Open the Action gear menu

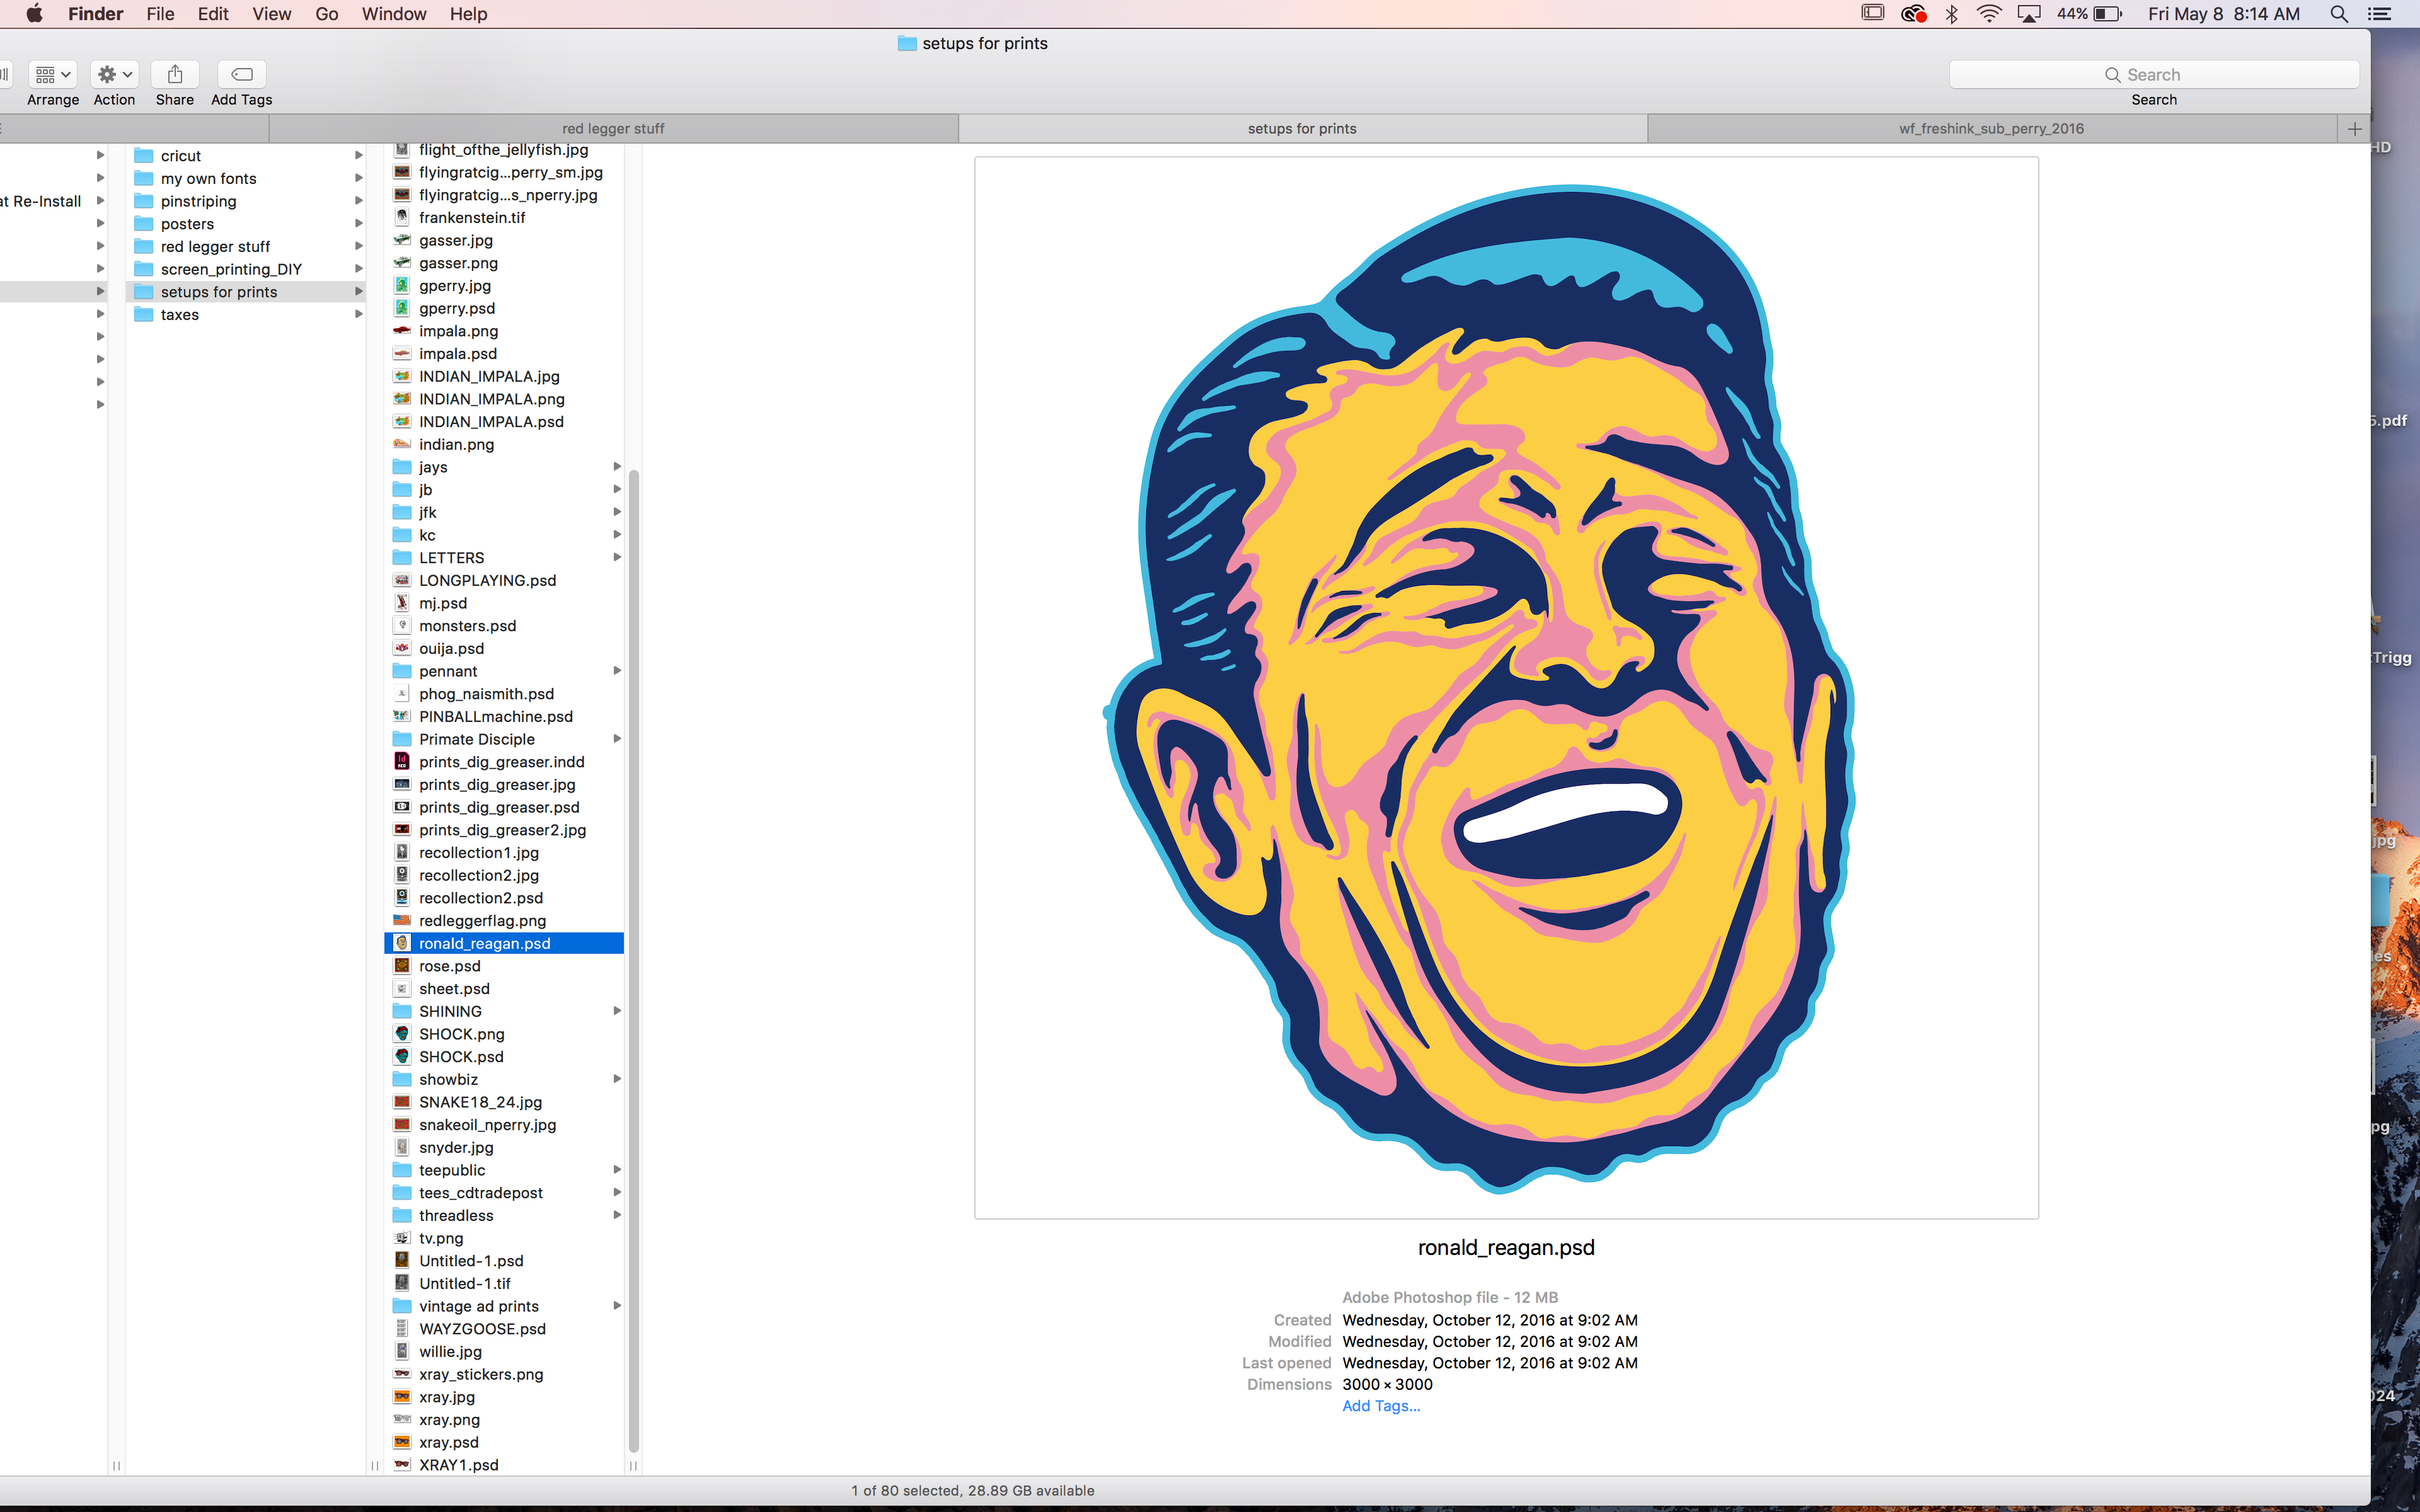tap(114, 74)
